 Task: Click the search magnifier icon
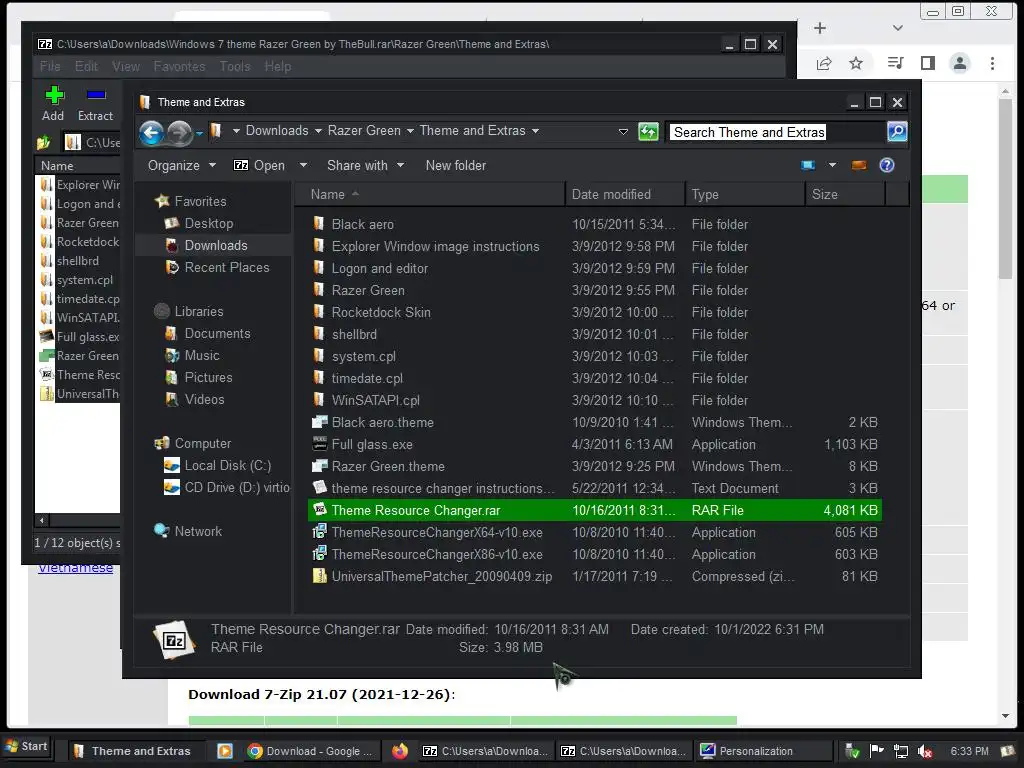coord(897,132)
